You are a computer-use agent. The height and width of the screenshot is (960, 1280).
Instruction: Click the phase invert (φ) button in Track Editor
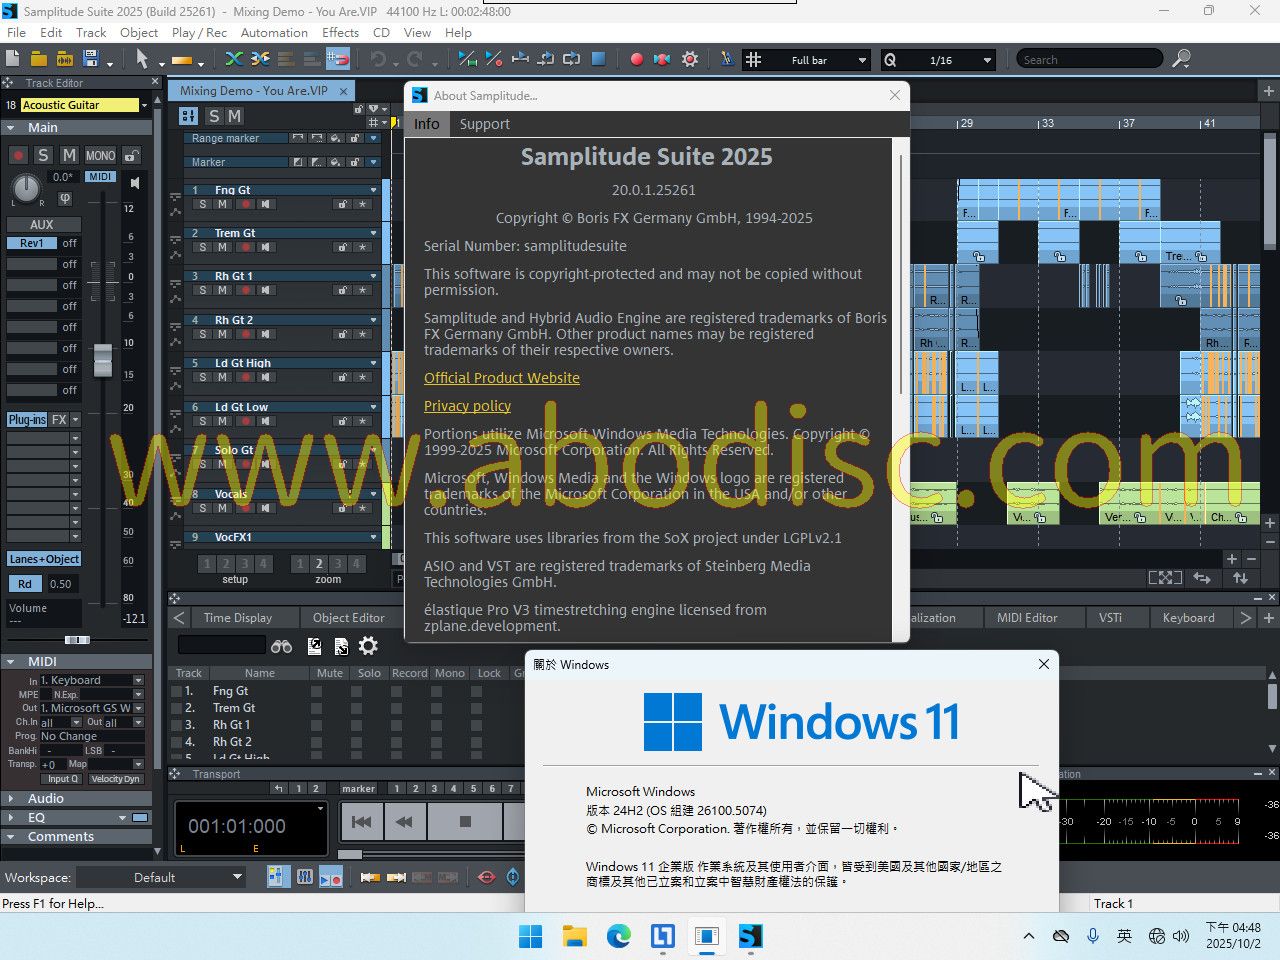(65, 198)
